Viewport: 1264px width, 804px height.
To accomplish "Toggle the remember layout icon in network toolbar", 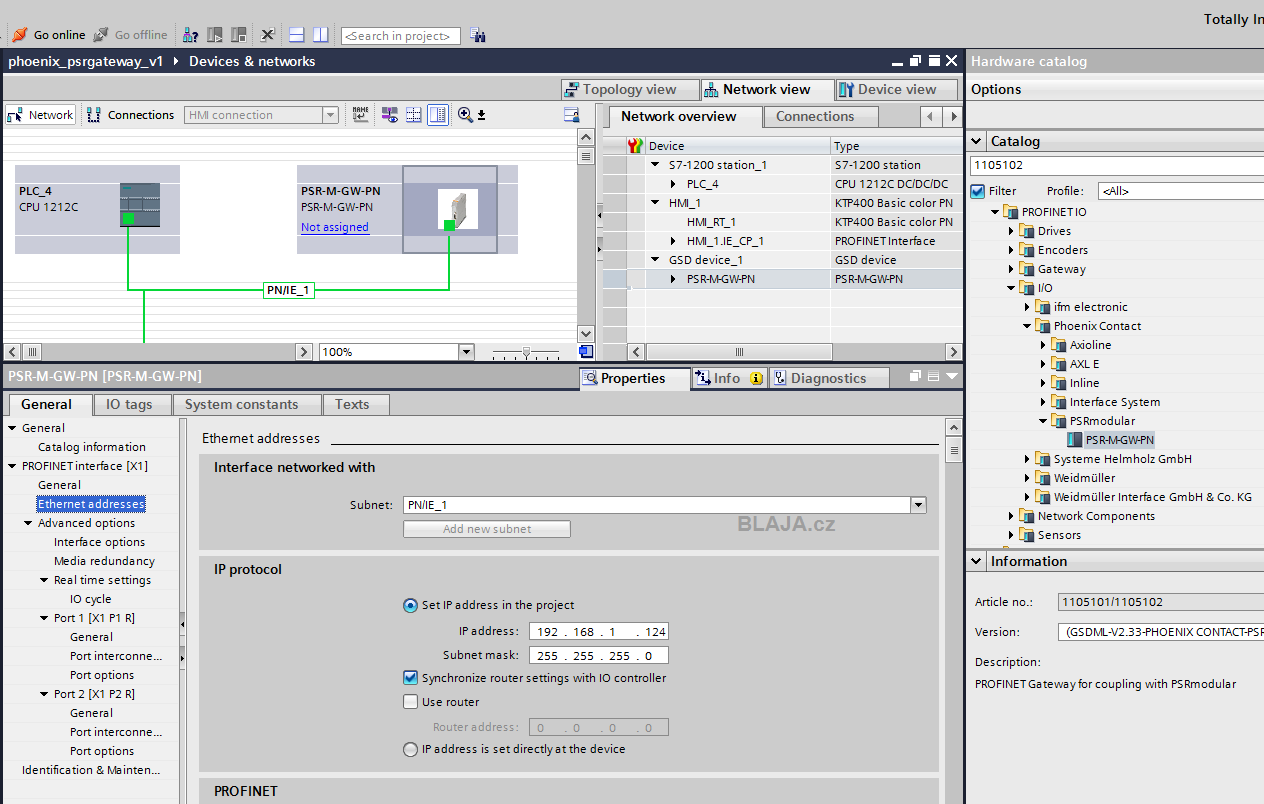I will click(438, 115).
